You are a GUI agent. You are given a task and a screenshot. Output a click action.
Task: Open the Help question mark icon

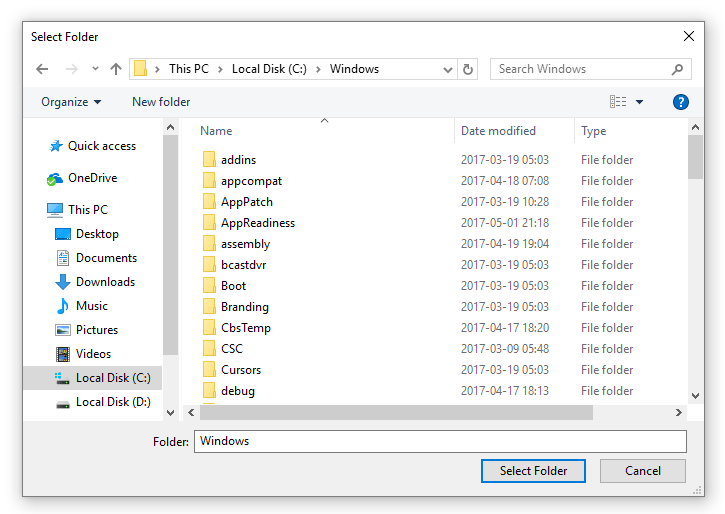[681, 102]
